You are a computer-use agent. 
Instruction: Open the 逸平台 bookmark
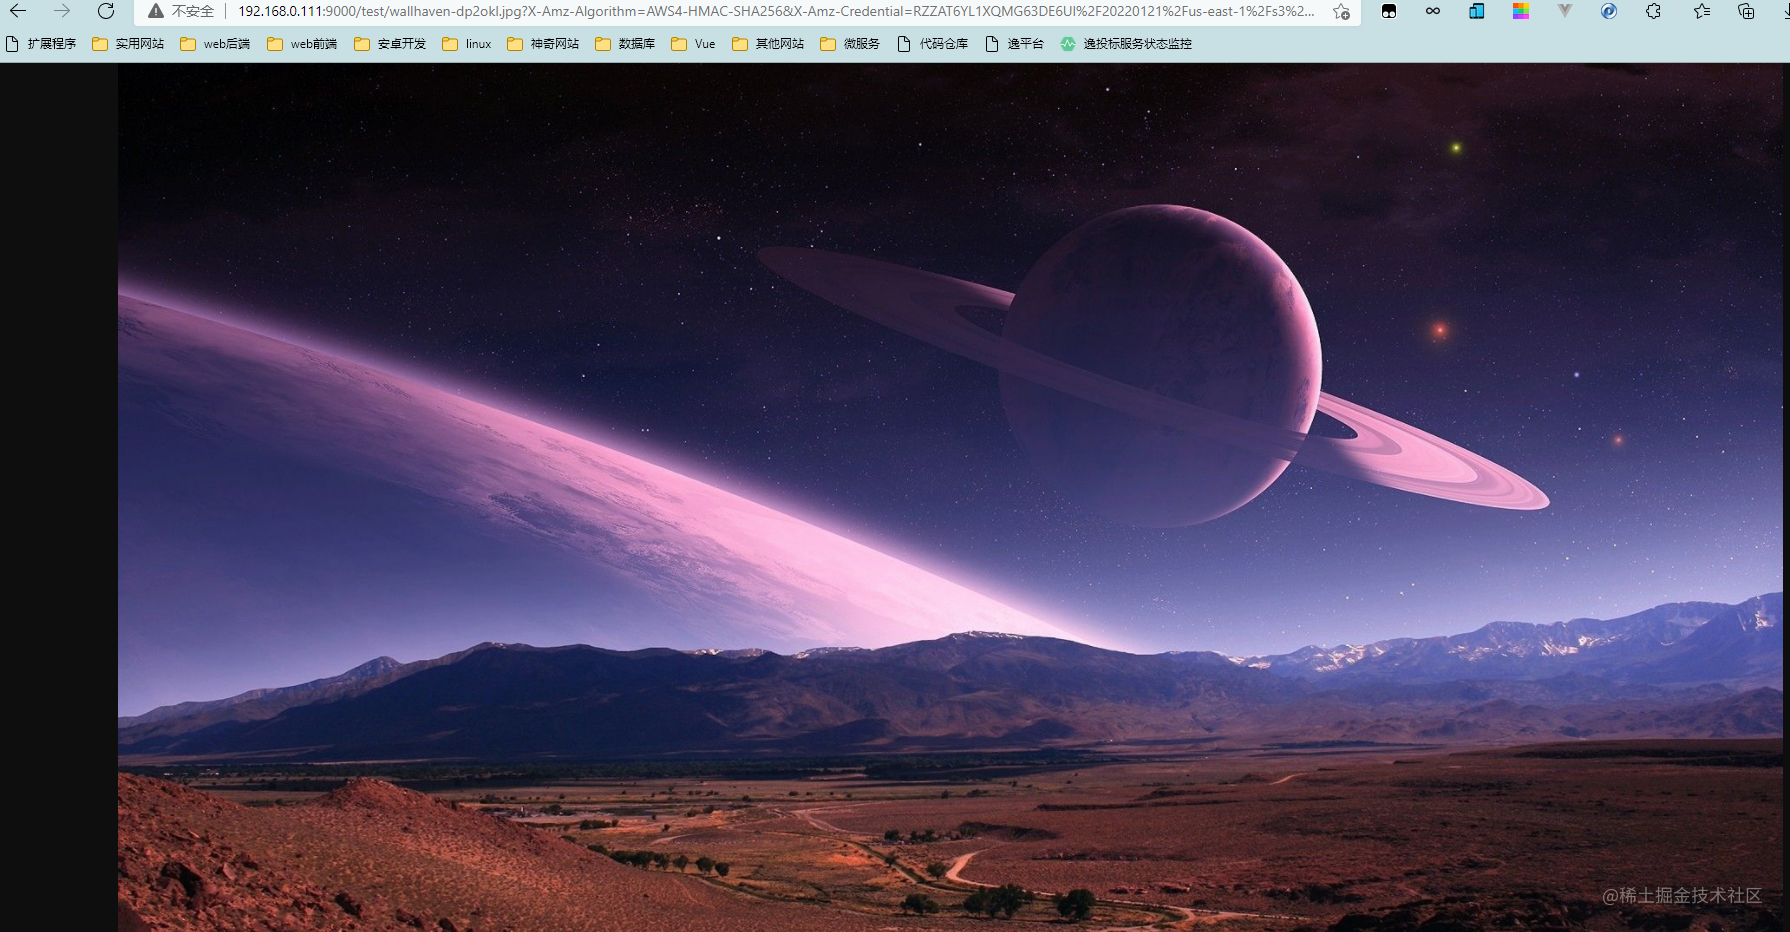pyautogui.click(x=1015, y=44)
